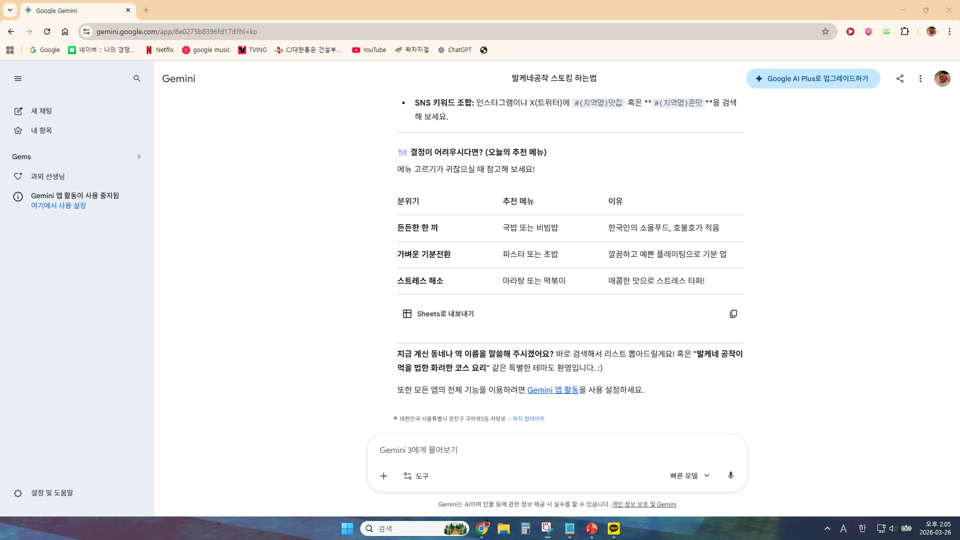
Task: Open the 빠른 모델 model dropdown
Action: tap(689, 476)
